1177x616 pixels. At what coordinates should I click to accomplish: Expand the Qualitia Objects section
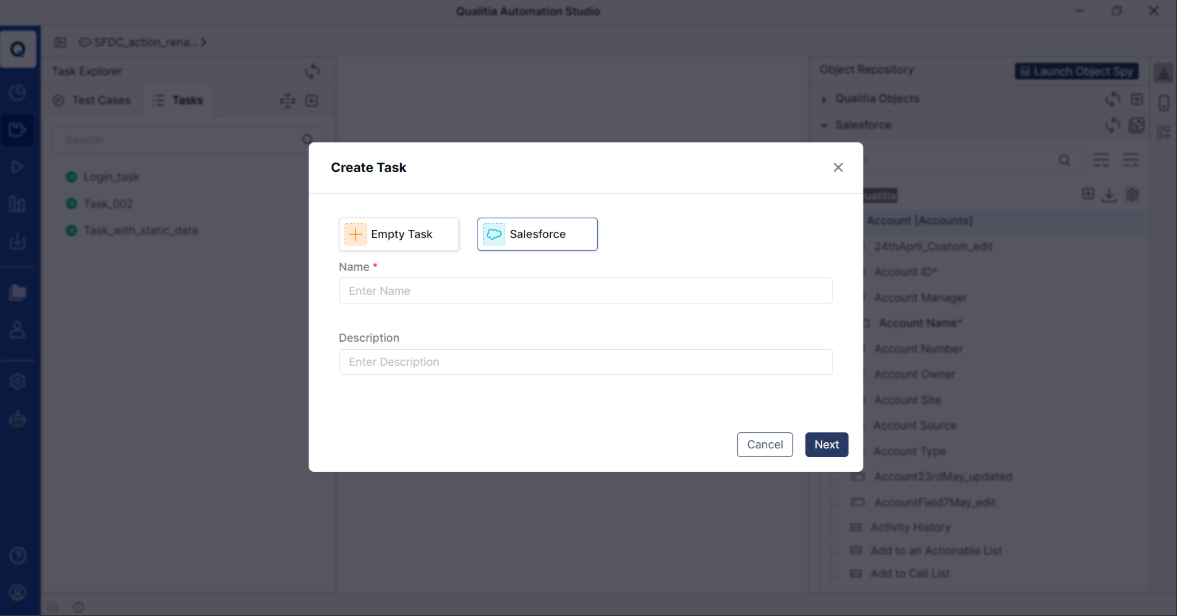click(x=824, y=99)
